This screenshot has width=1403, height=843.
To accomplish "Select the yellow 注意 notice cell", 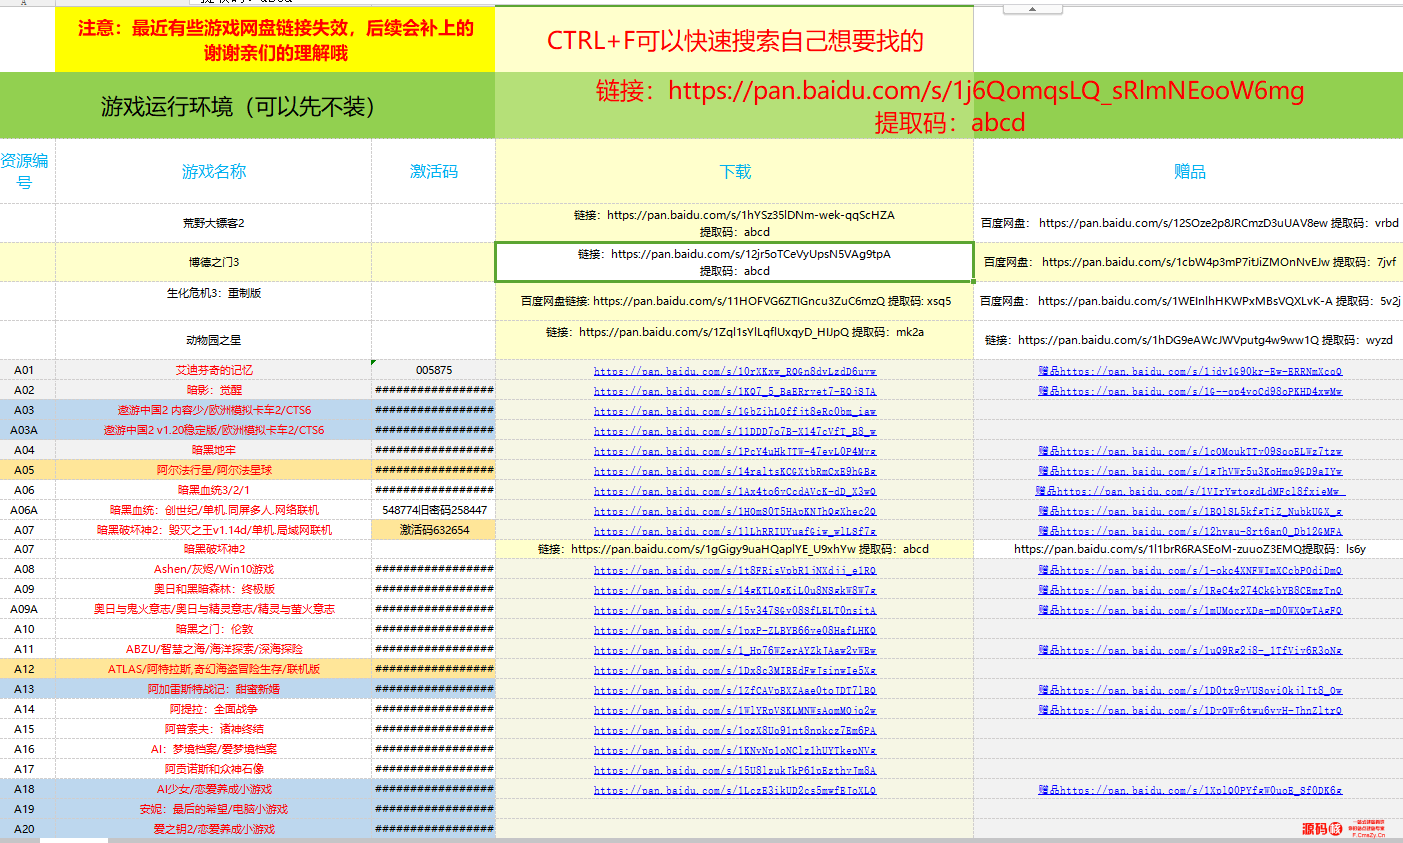I will point(275,40).
